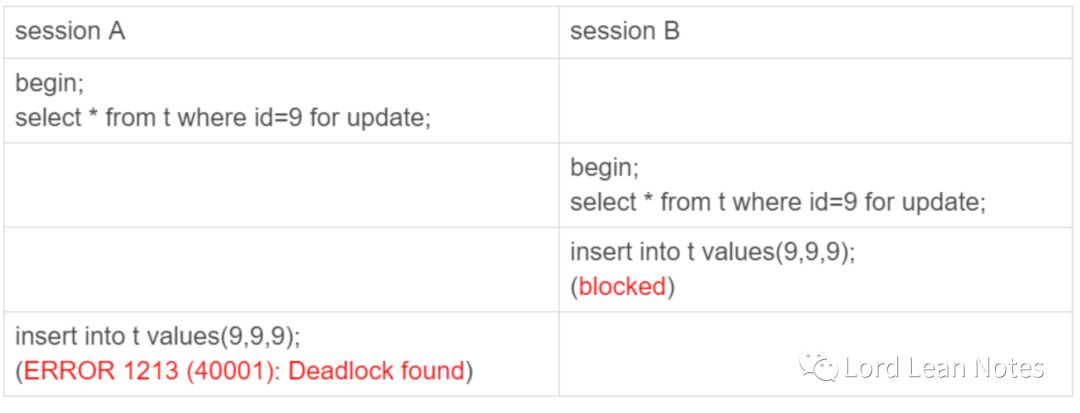Select the session B column header
Screen dimensions: 1080x413
pyautogui.click(x=625, y=32)
